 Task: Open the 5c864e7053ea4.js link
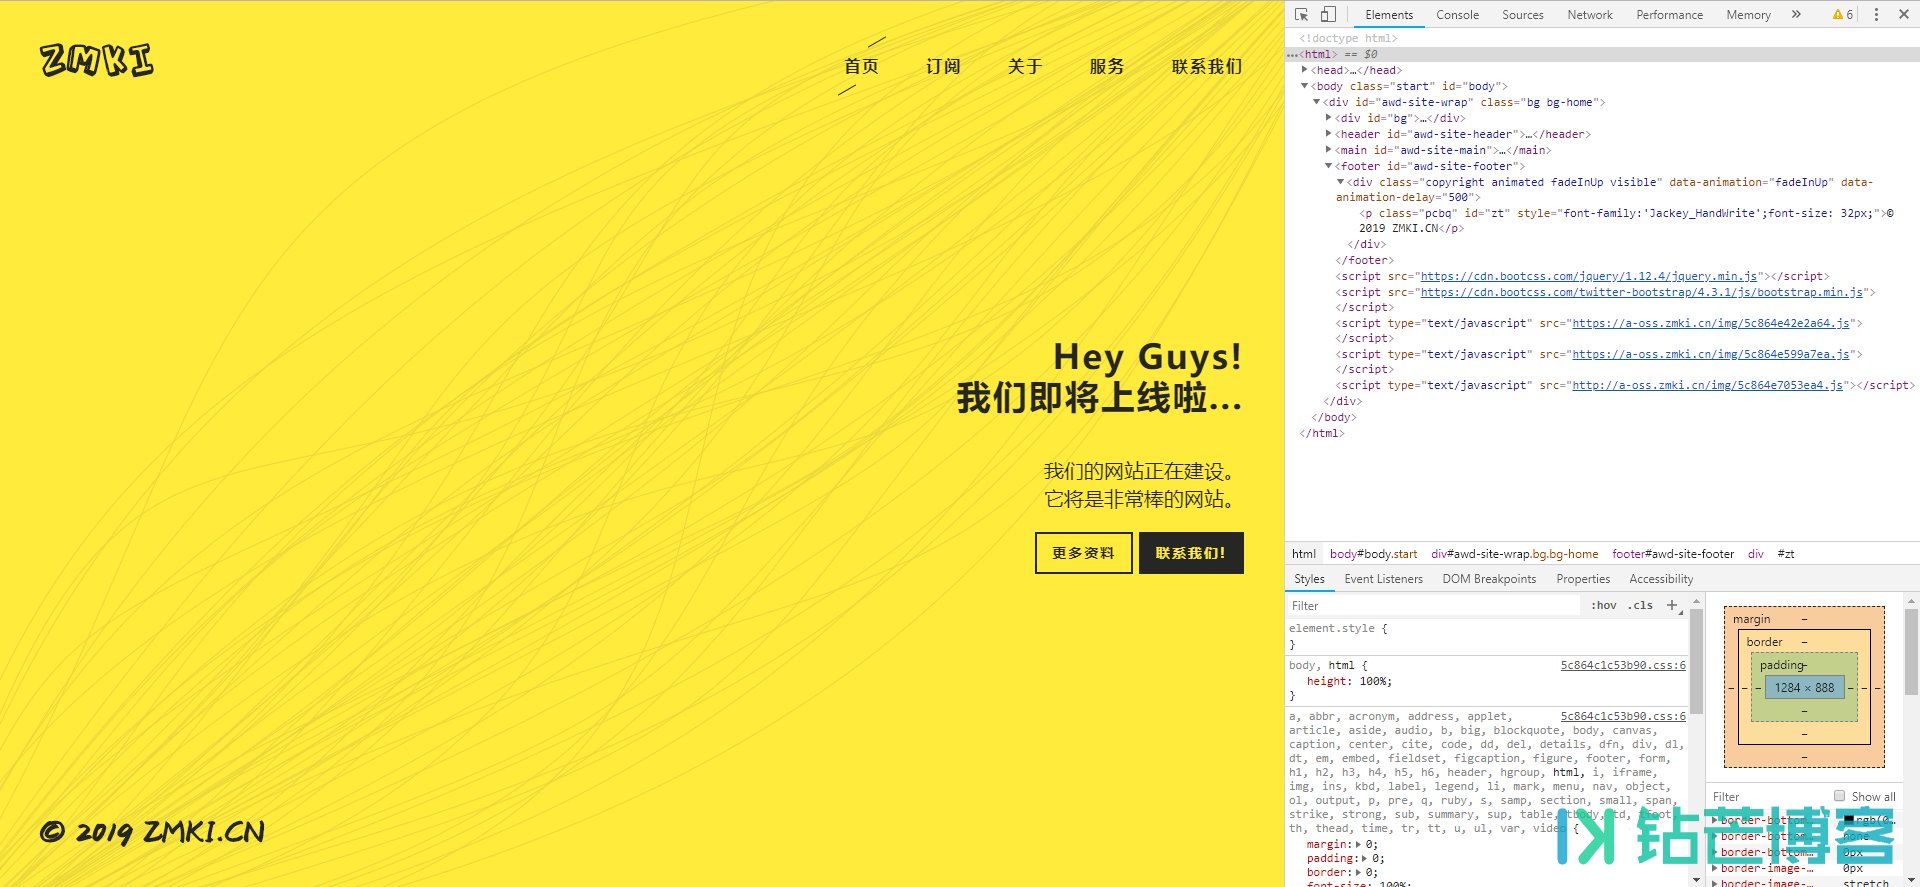(1707, 385)
